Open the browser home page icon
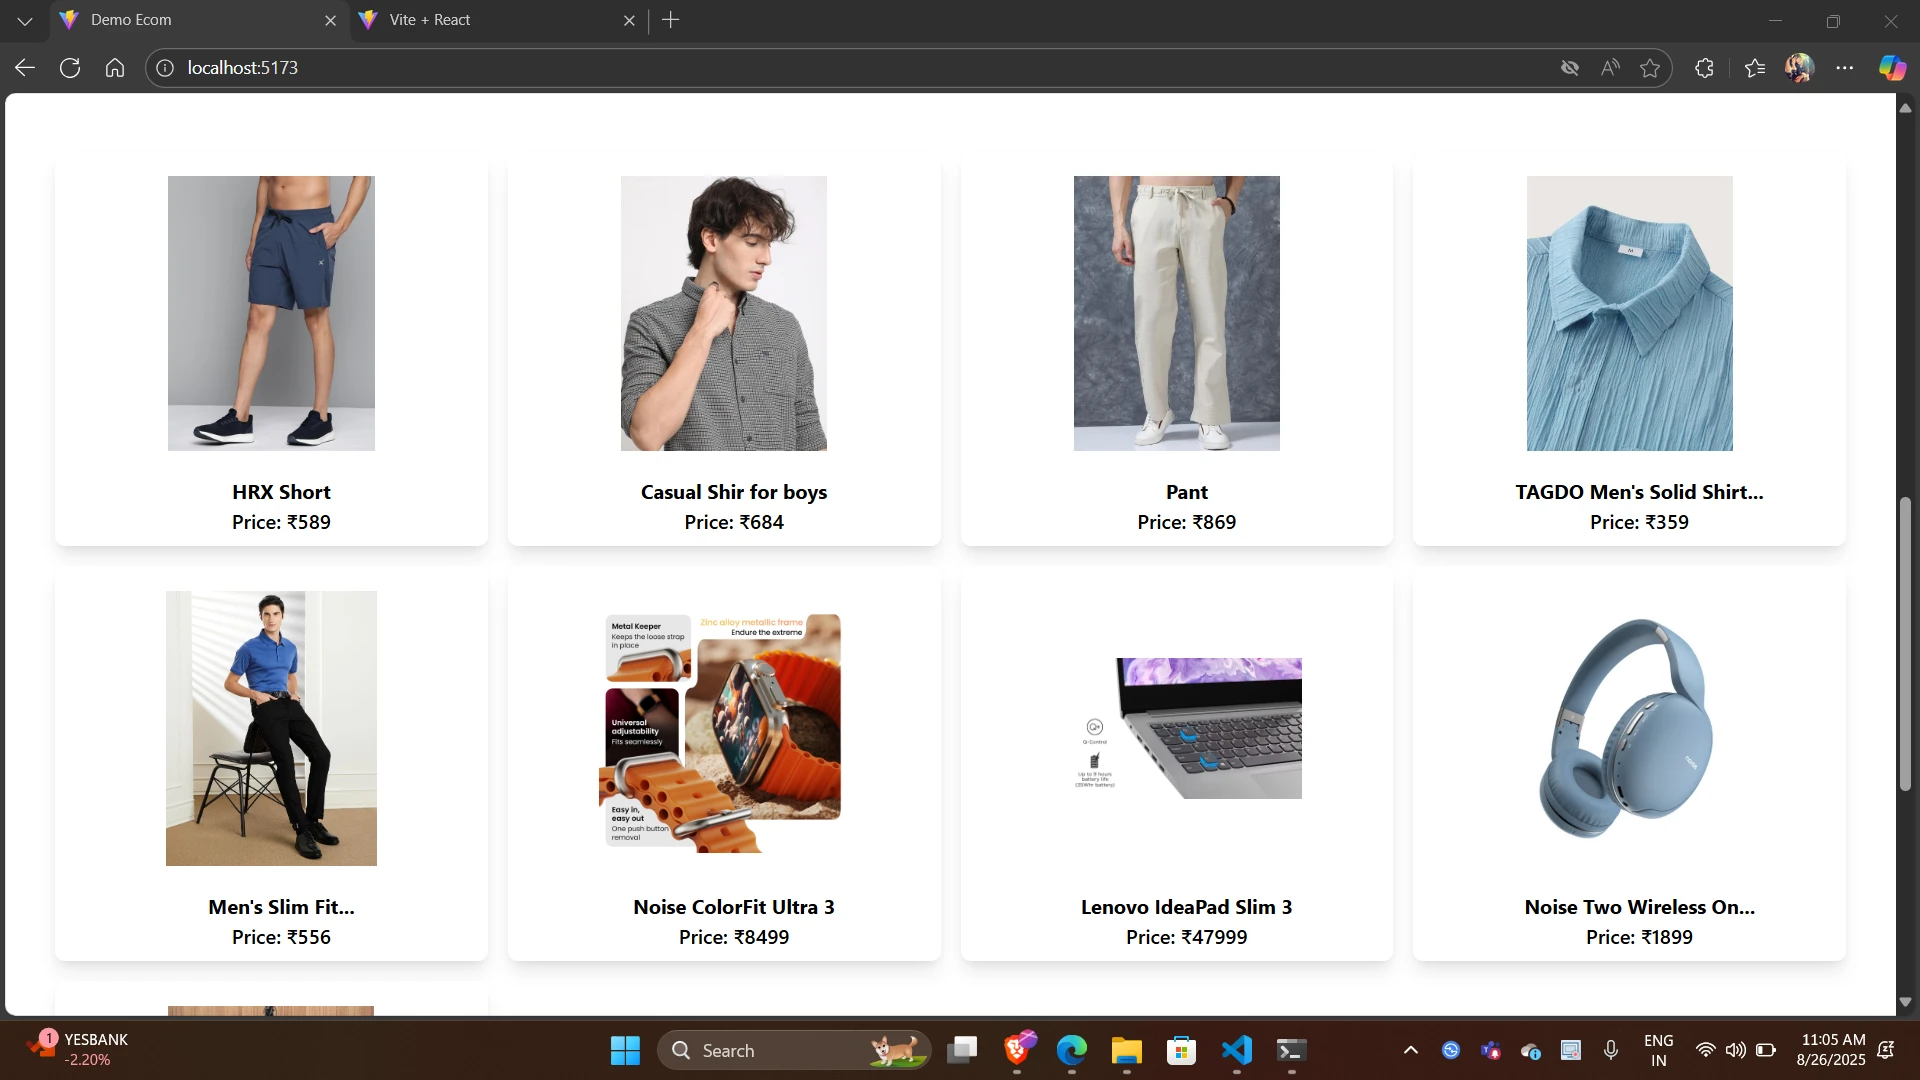This screenshot has width=1920, height=1080. click(115, 68)
